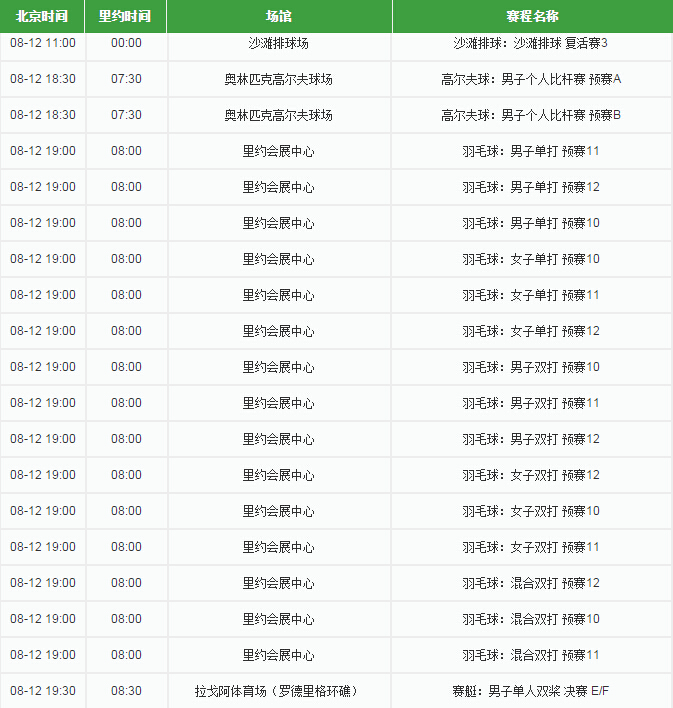Click the 沙滩排球场 venue cell
Screen dimensions: 673x708
pyautogui.click(x=279, y=43)
